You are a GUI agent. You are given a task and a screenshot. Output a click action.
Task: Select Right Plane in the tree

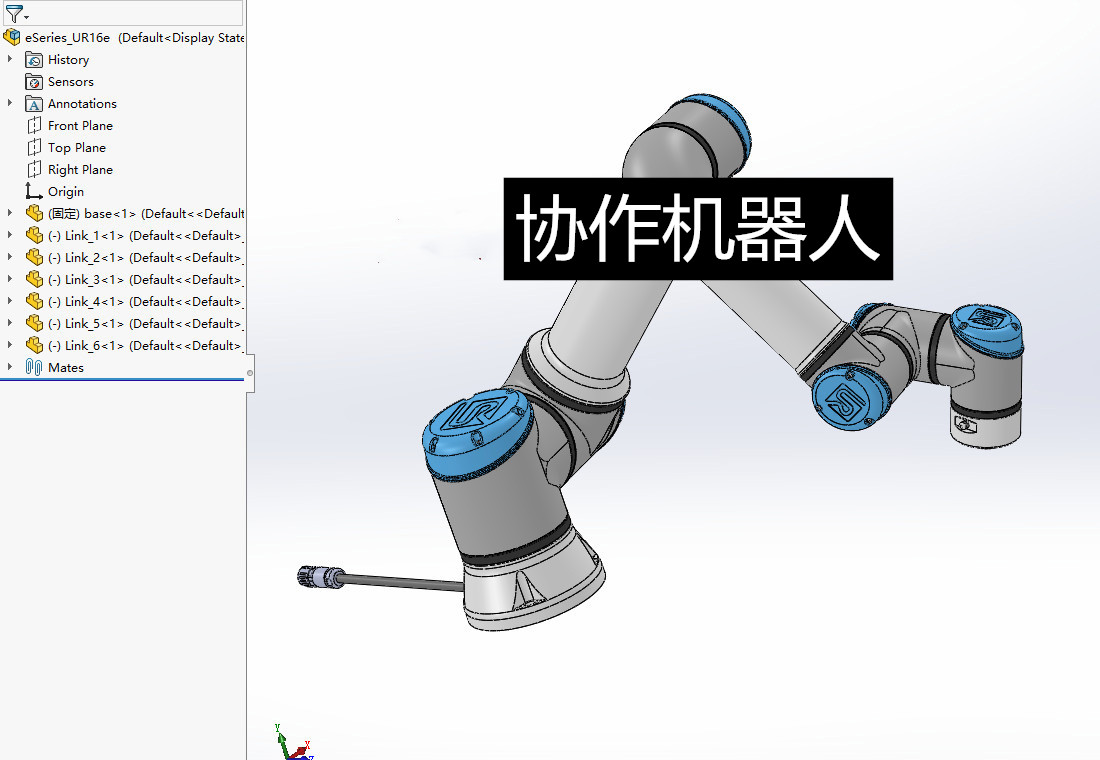[80, 170]
